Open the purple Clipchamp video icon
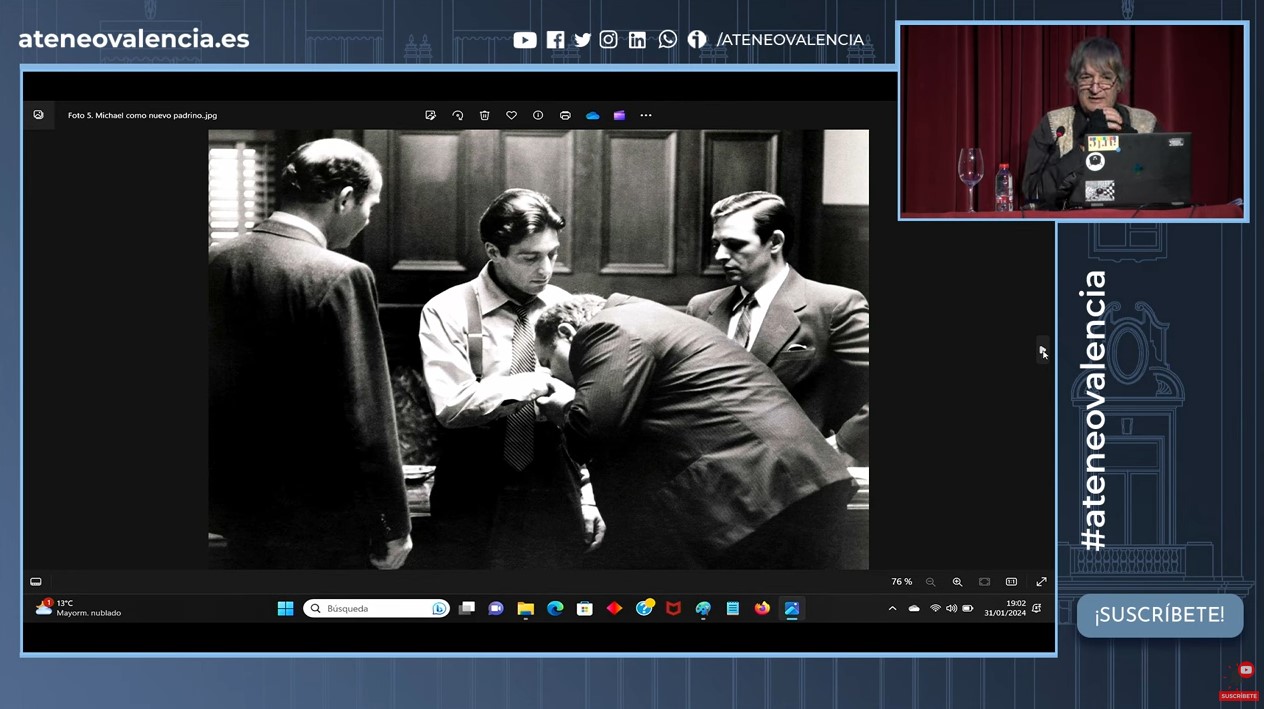Viewport: 1264px width, 709px height. (619, 115)
